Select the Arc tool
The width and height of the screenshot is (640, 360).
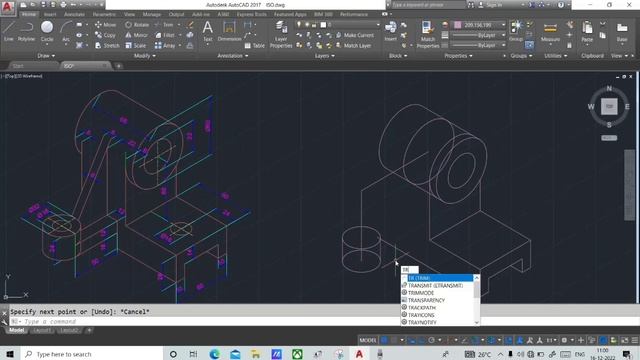tap(66, 31)
